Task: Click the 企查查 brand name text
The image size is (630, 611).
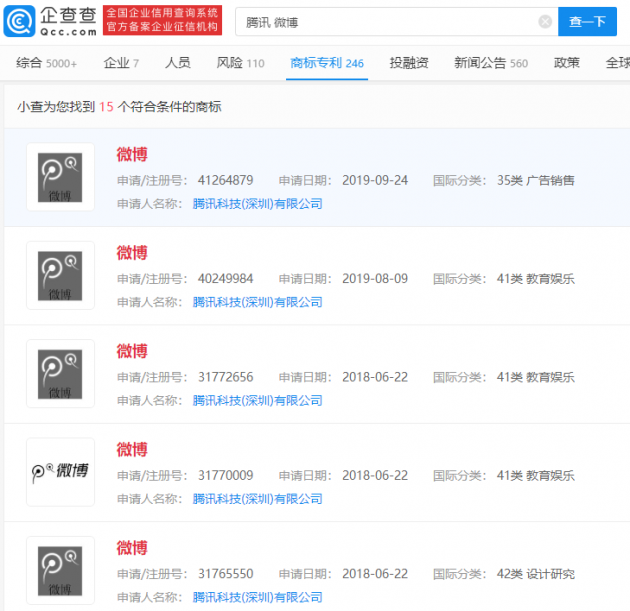Action: pyautogui.click(x=68, y=15)
